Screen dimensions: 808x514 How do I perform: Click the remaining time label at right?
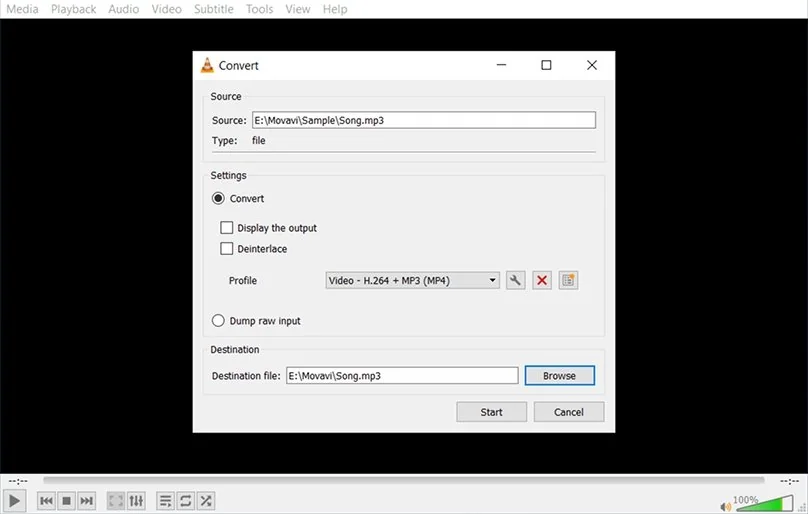coord(789,481)
